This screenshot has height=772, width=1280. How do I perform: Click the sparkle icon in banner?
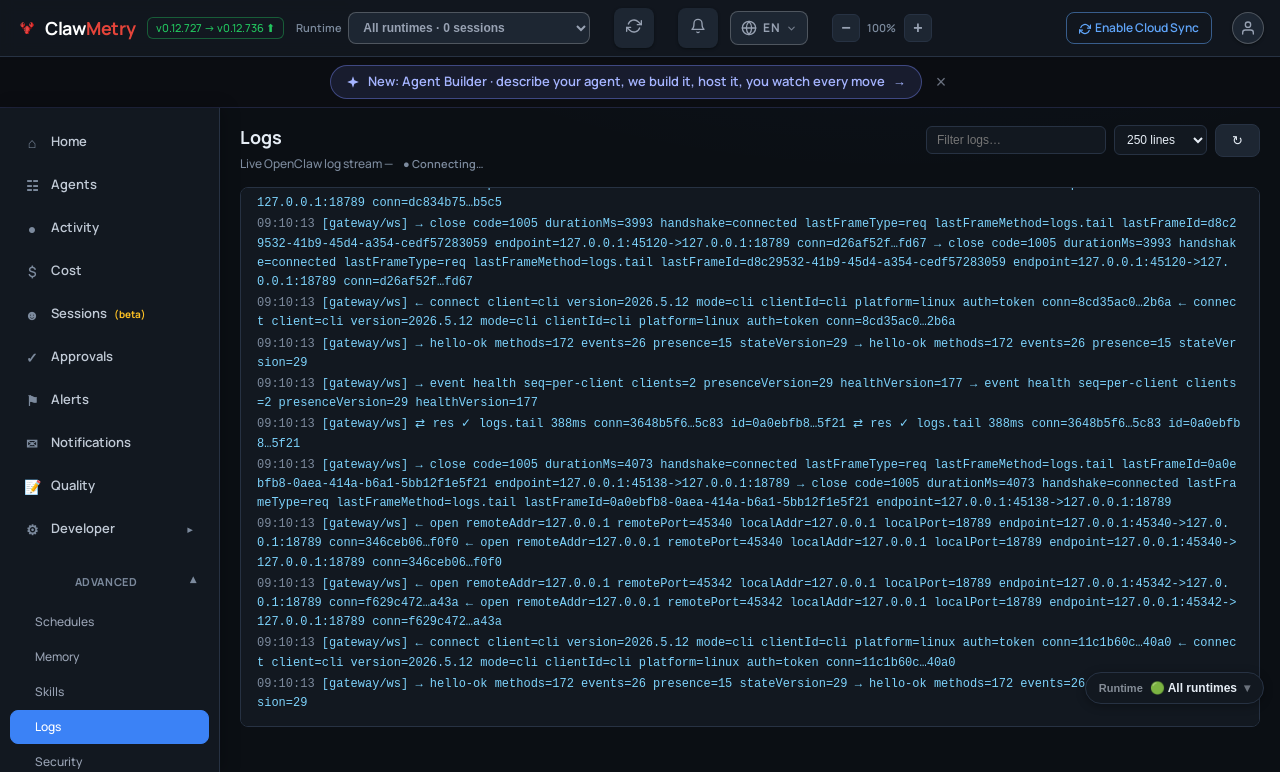[x=353, y=82]
